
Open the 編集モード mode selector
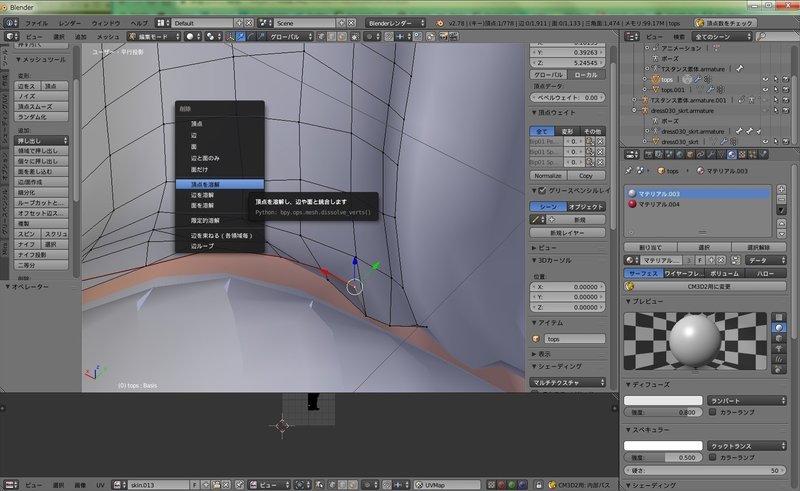pyautogui.click(x=155, y=37)
